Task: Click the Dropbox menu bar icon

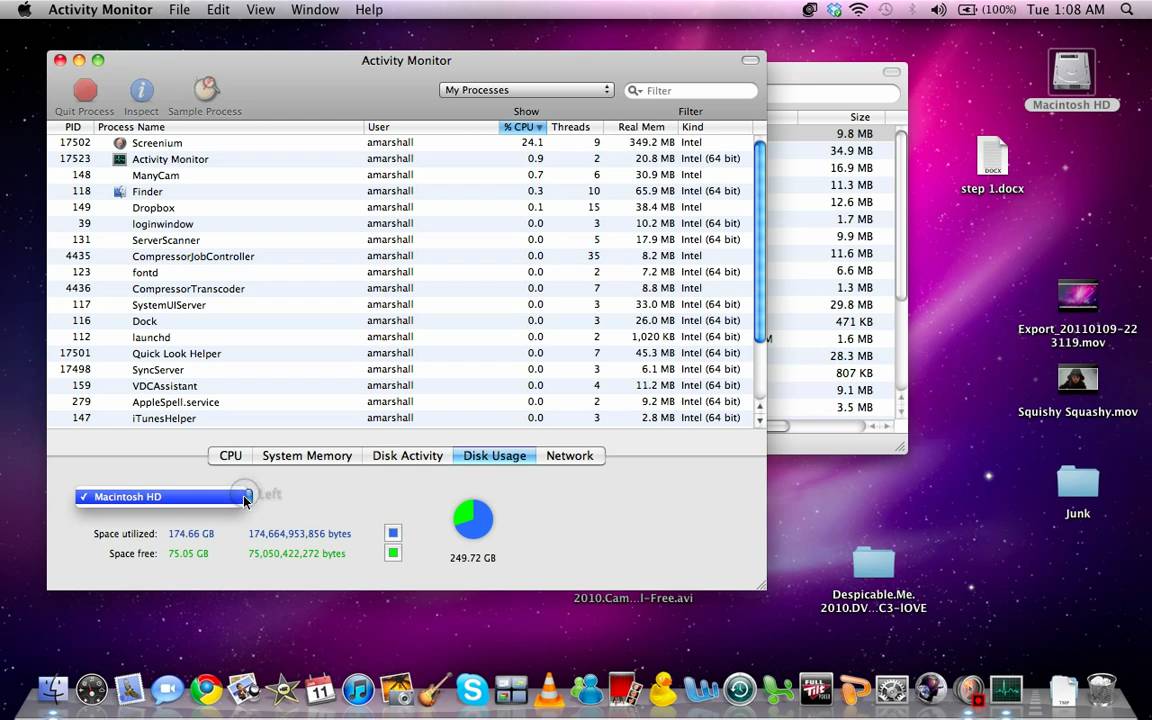Action: point(833,10)
